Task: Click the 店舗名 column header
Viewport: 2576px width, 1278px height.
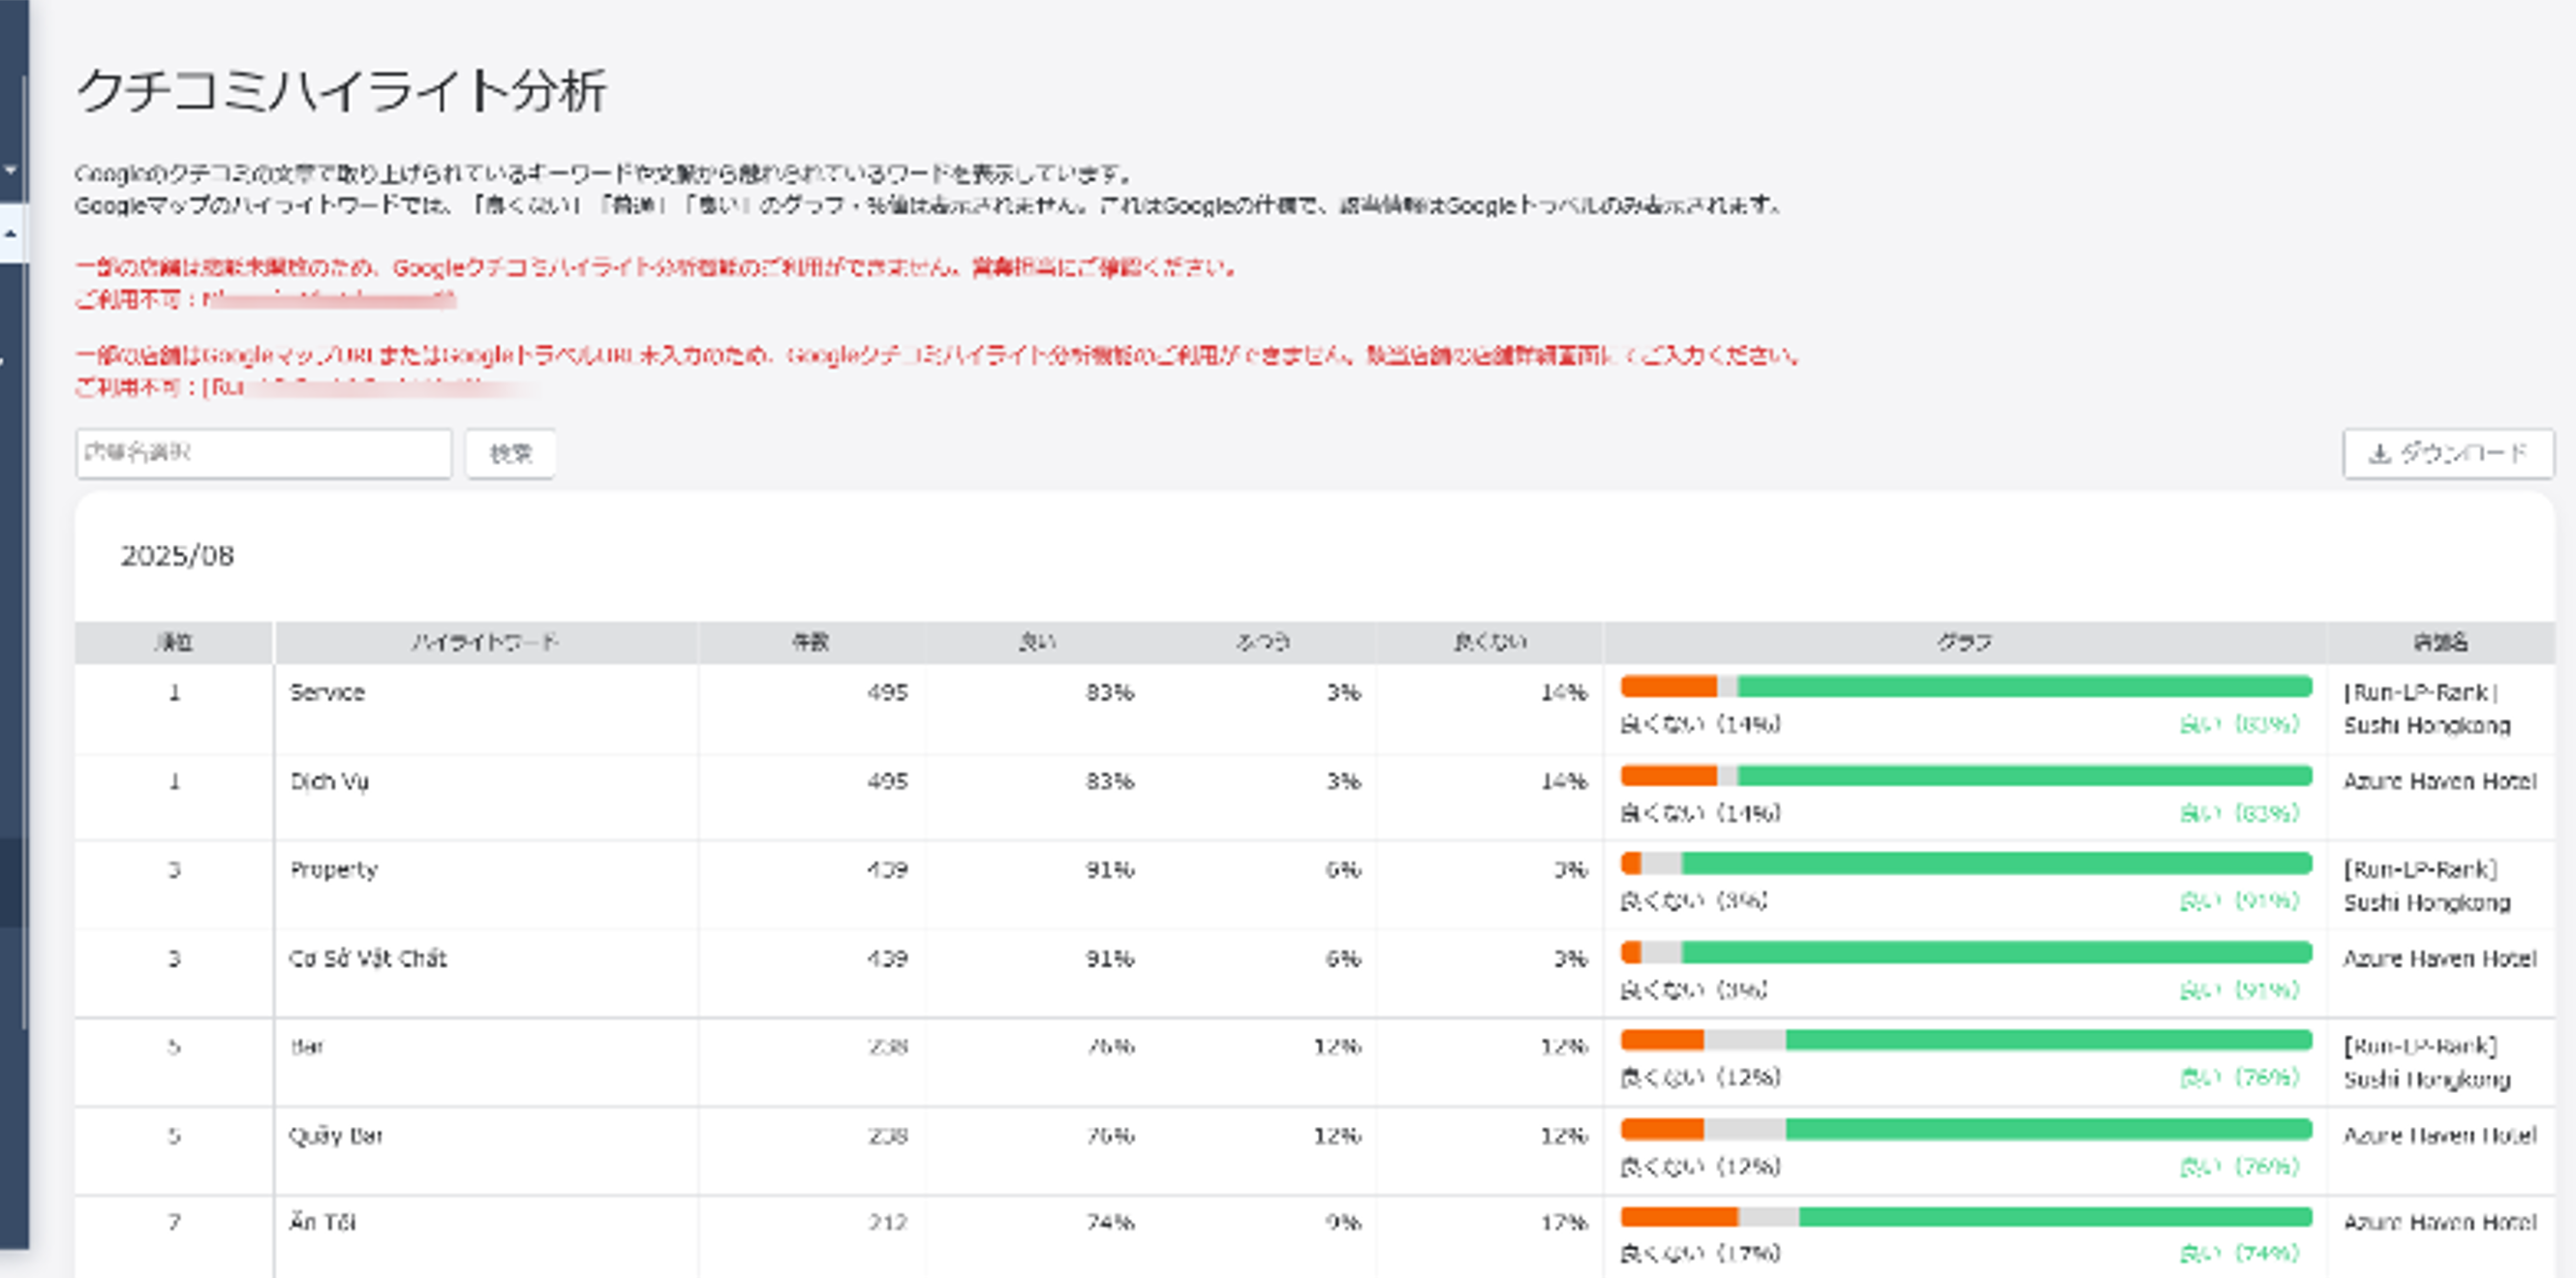Action: 2440,642
